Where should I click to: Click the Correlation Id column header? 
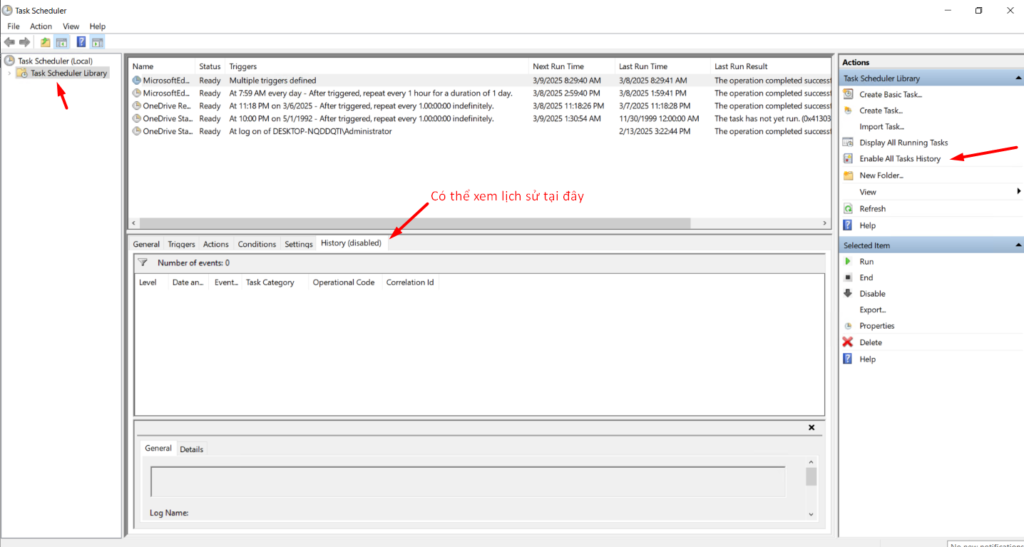[410, 283]
